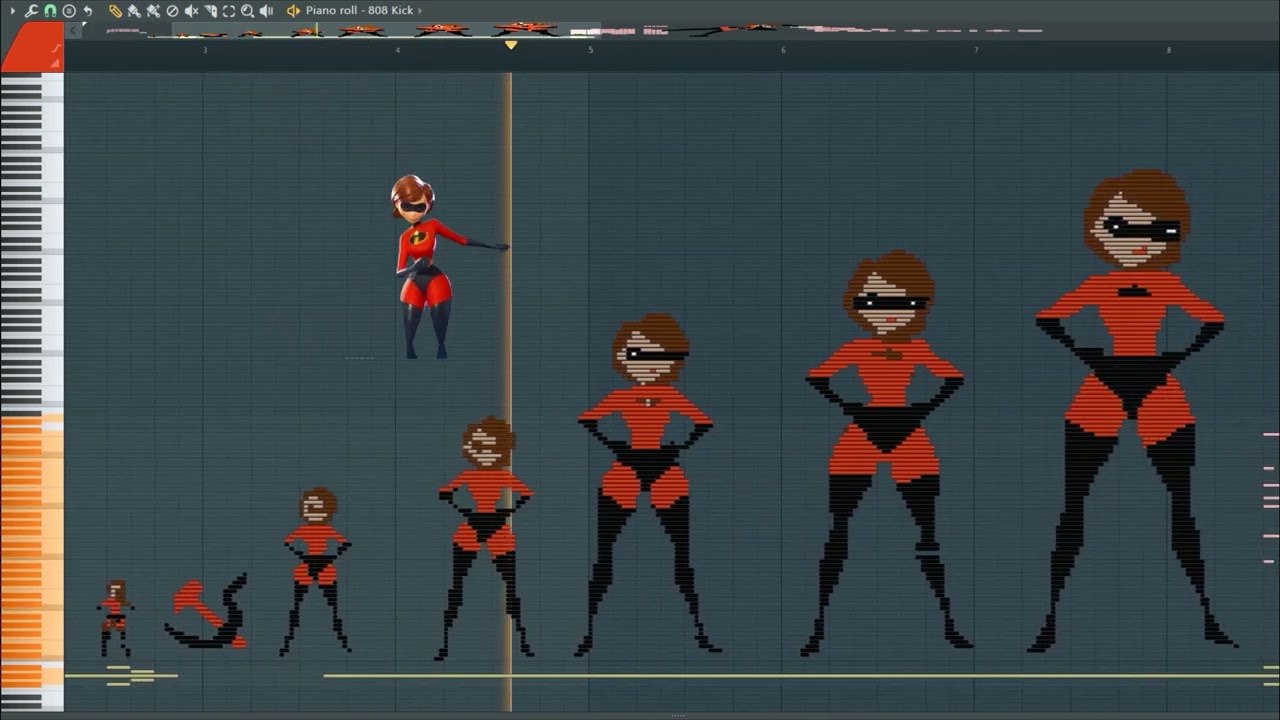Screen dimensions: 1280x720
Task: Open the piano roll options menu arrow
Action: pyautogui.click(x=12, y=10)
